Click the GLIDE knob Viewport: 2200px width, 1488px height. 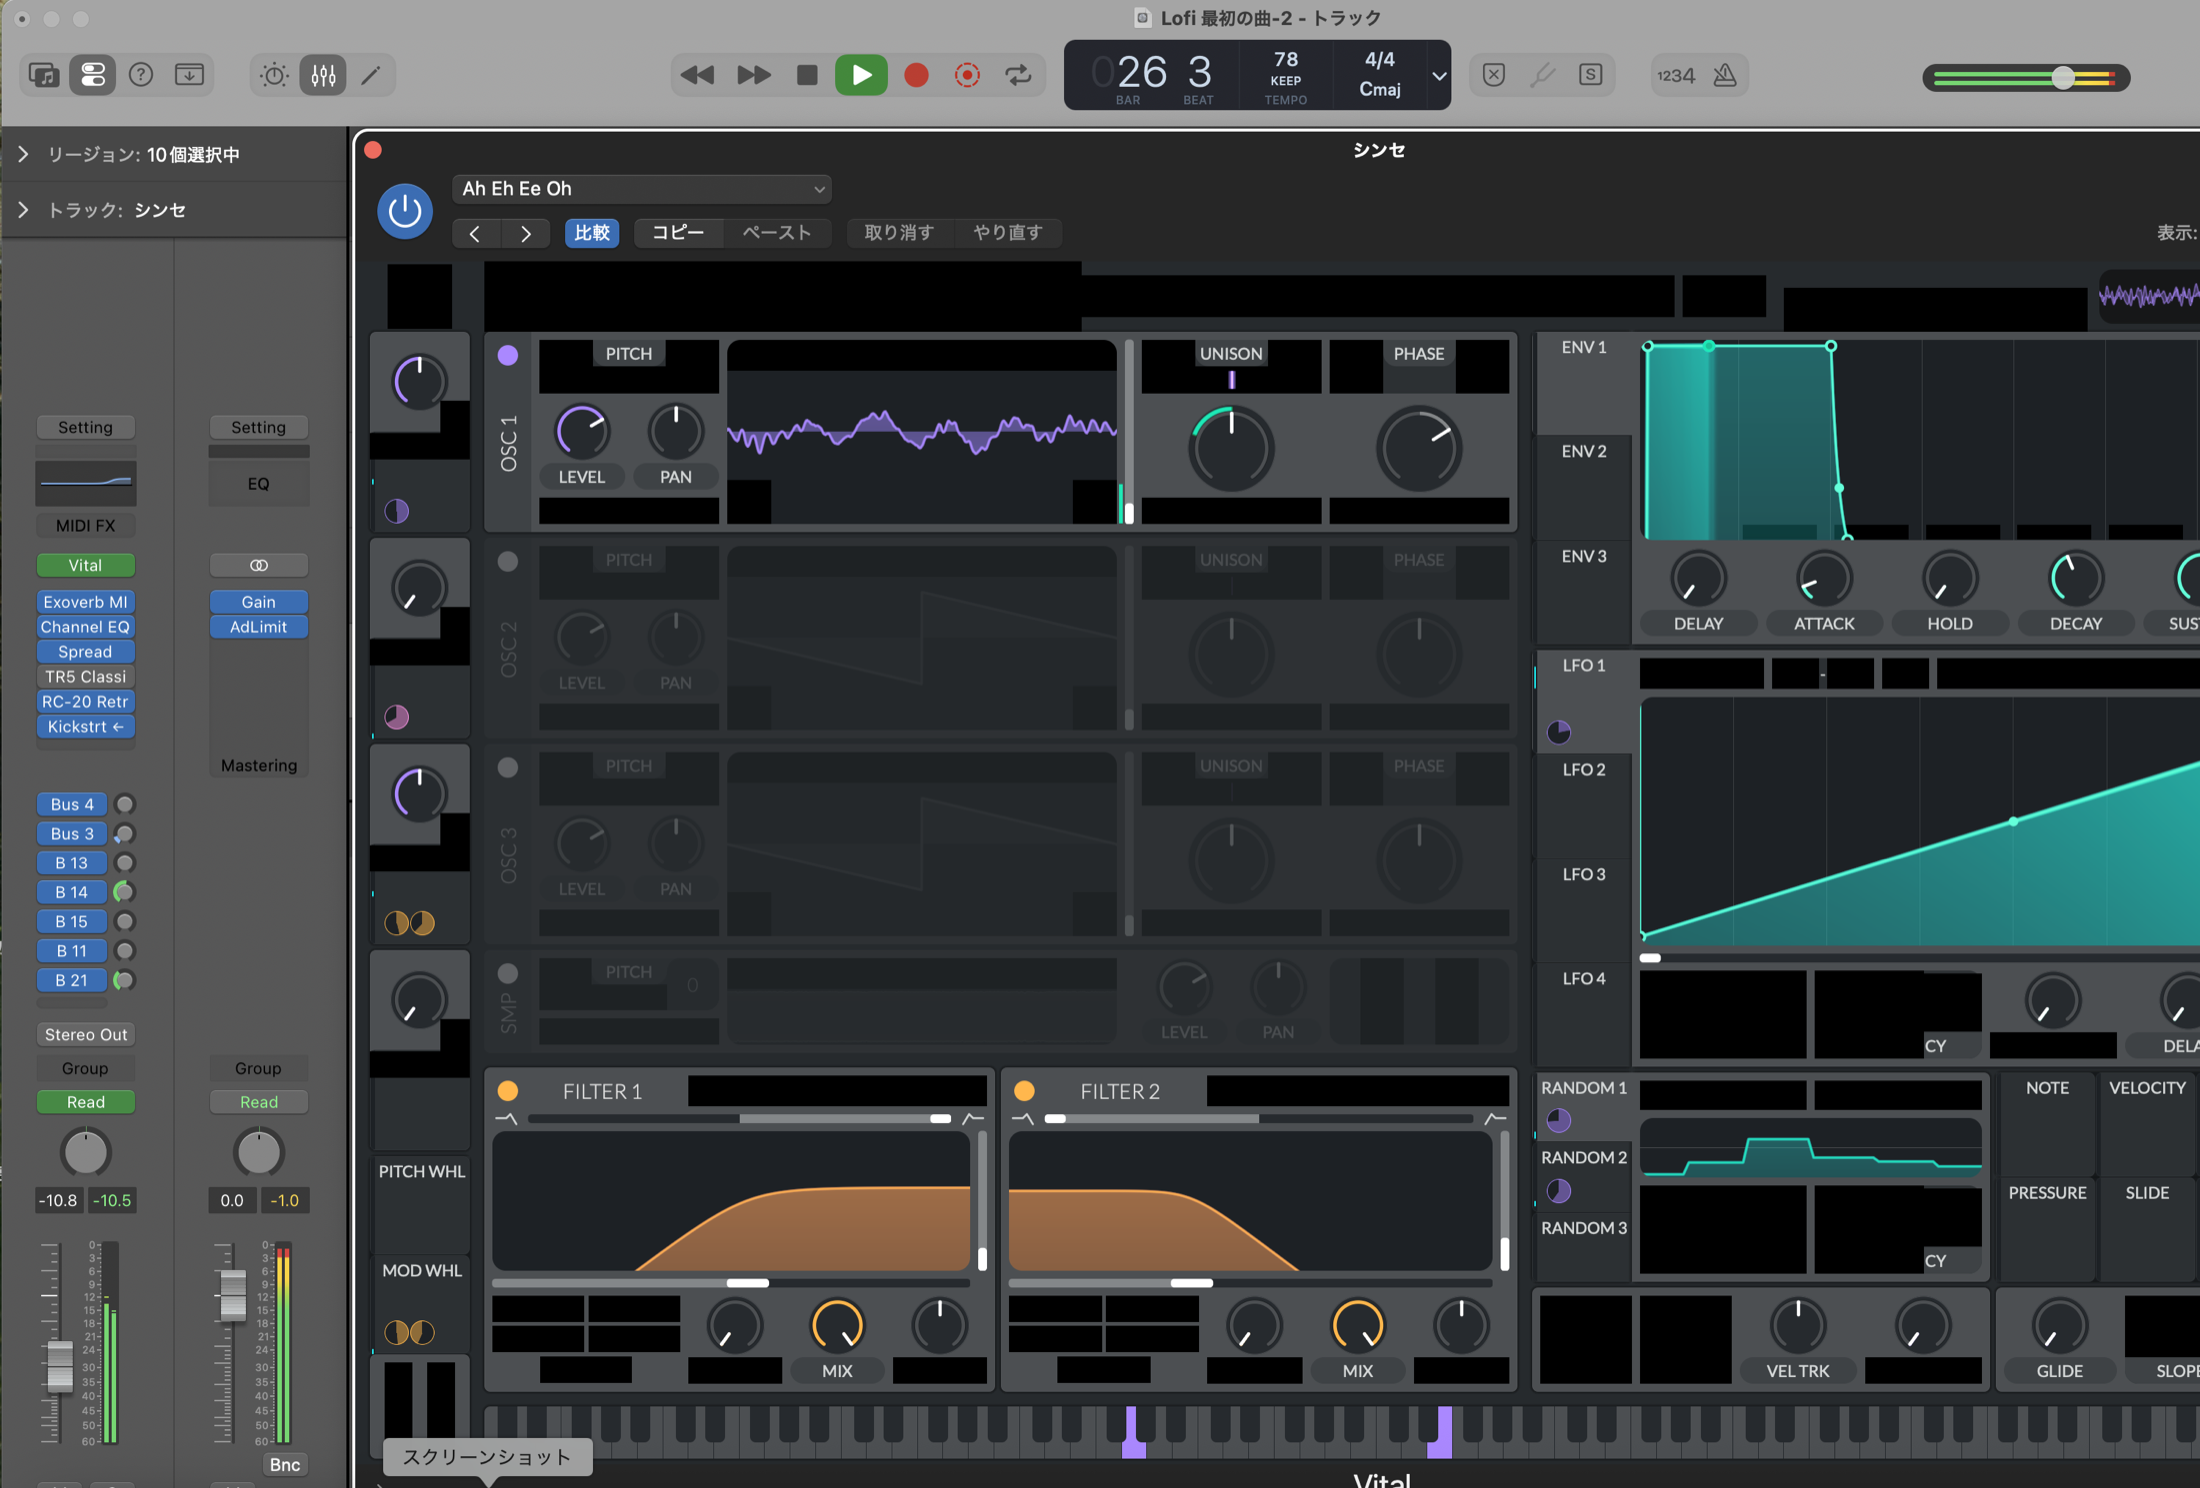pyautogui.click(x=2059, y=1326)
